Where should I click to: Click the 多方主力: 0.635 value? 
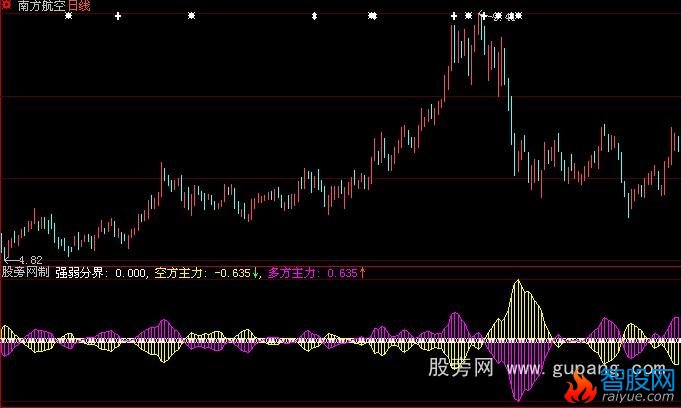(x=312, y=273)
